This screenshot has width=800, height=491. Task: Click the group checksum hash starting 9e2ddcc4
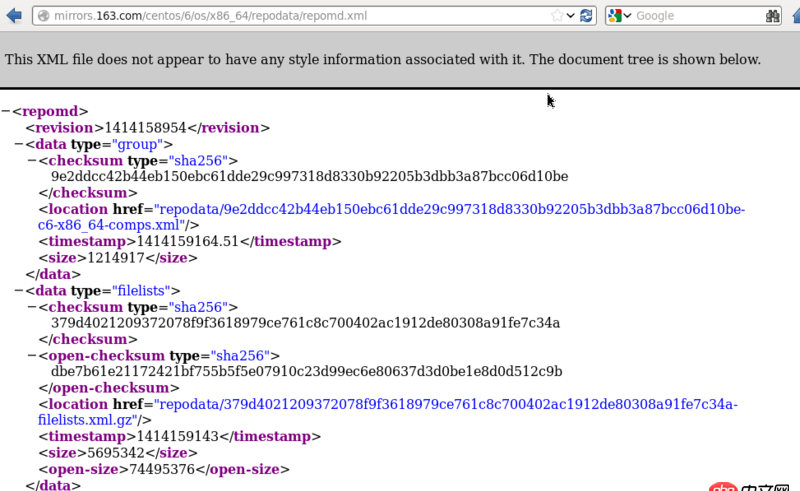309,177
